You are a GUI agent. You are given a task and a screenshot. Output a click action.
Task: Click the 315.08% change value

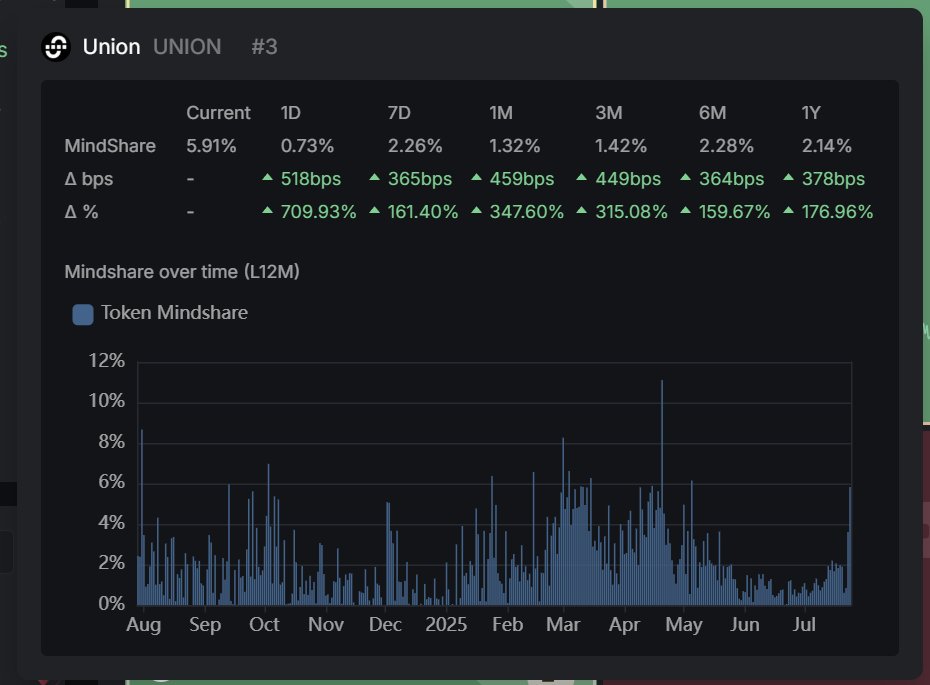tap(632, 212)
